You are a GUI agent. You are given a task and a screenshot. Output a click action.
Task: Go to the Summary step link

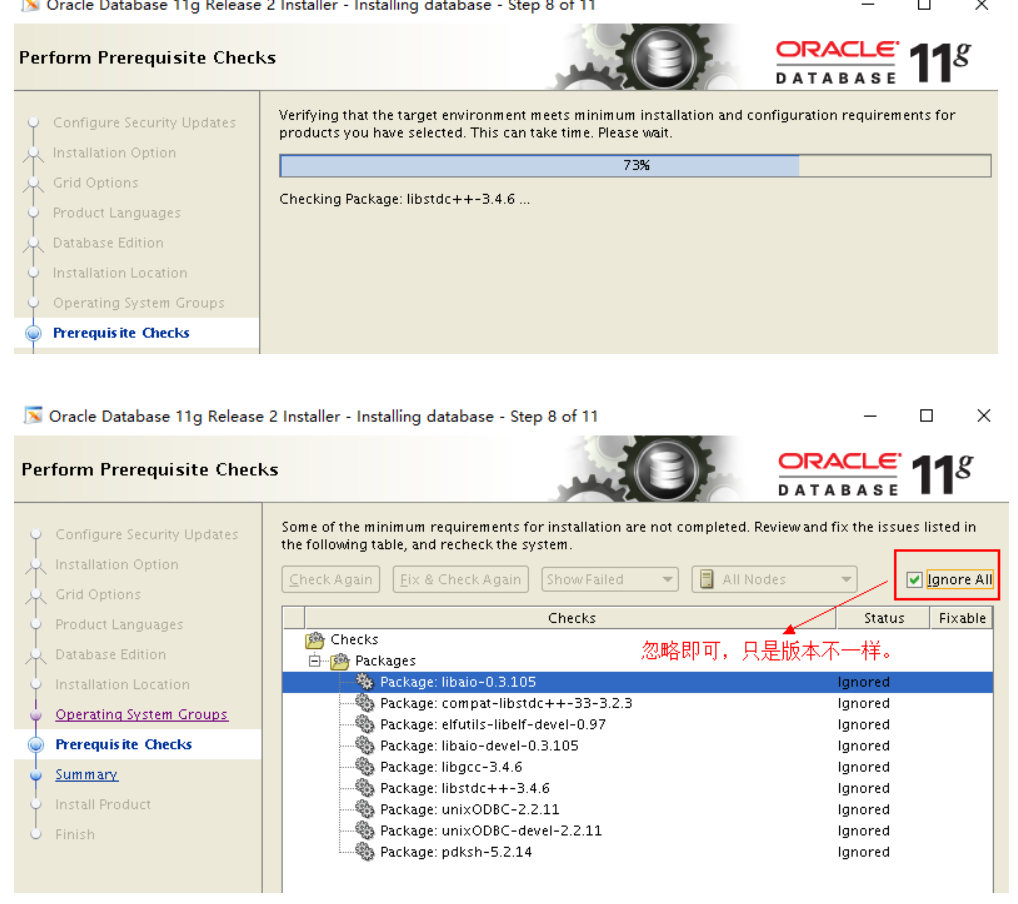click(x=86, y=774)
